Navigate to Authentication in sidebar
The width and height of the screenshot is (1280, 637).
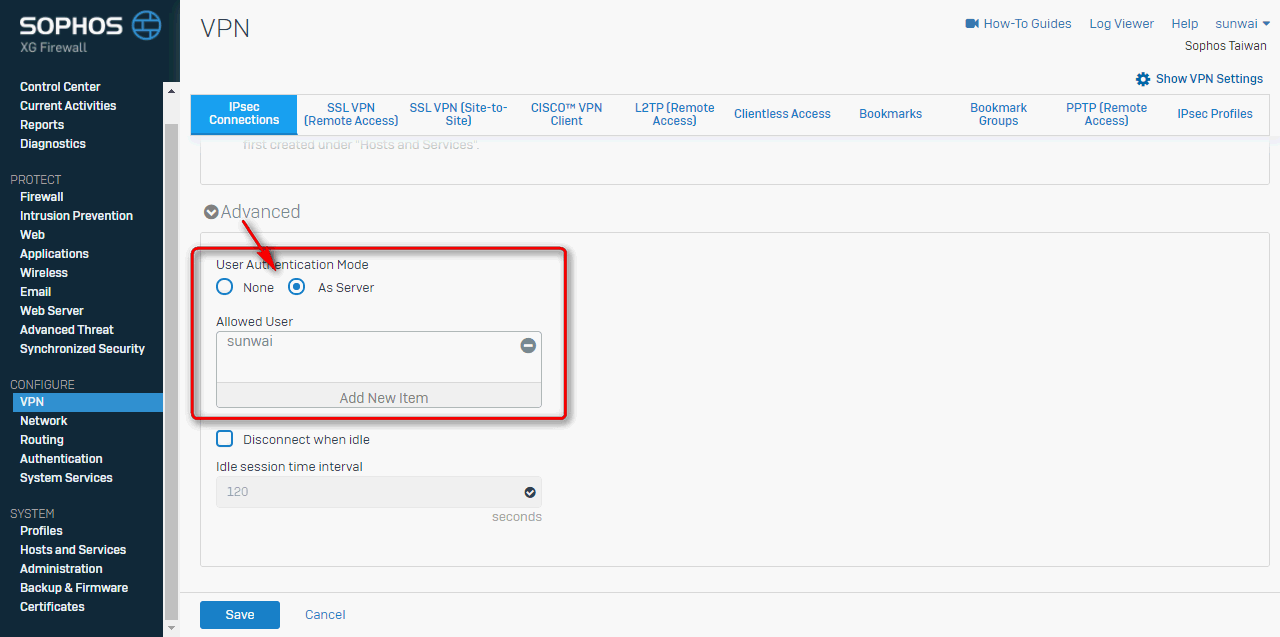coord(61,459)
